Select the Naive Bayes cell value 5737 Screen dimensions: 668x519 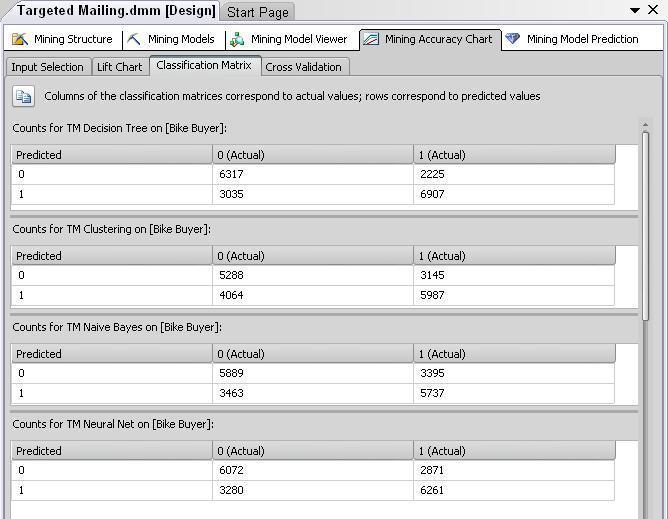coord(432,393)
